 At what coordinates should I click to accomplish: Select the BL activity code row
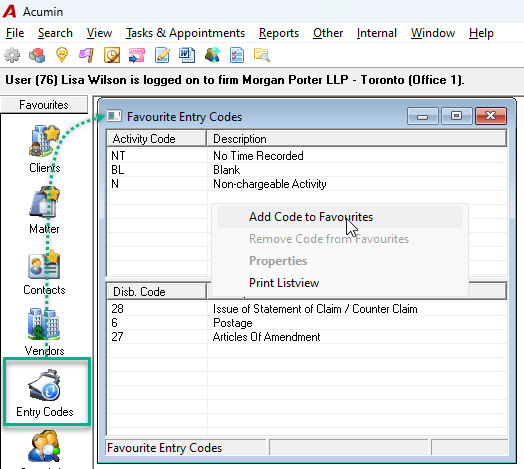pyautogui.click(x=307, y=170)
